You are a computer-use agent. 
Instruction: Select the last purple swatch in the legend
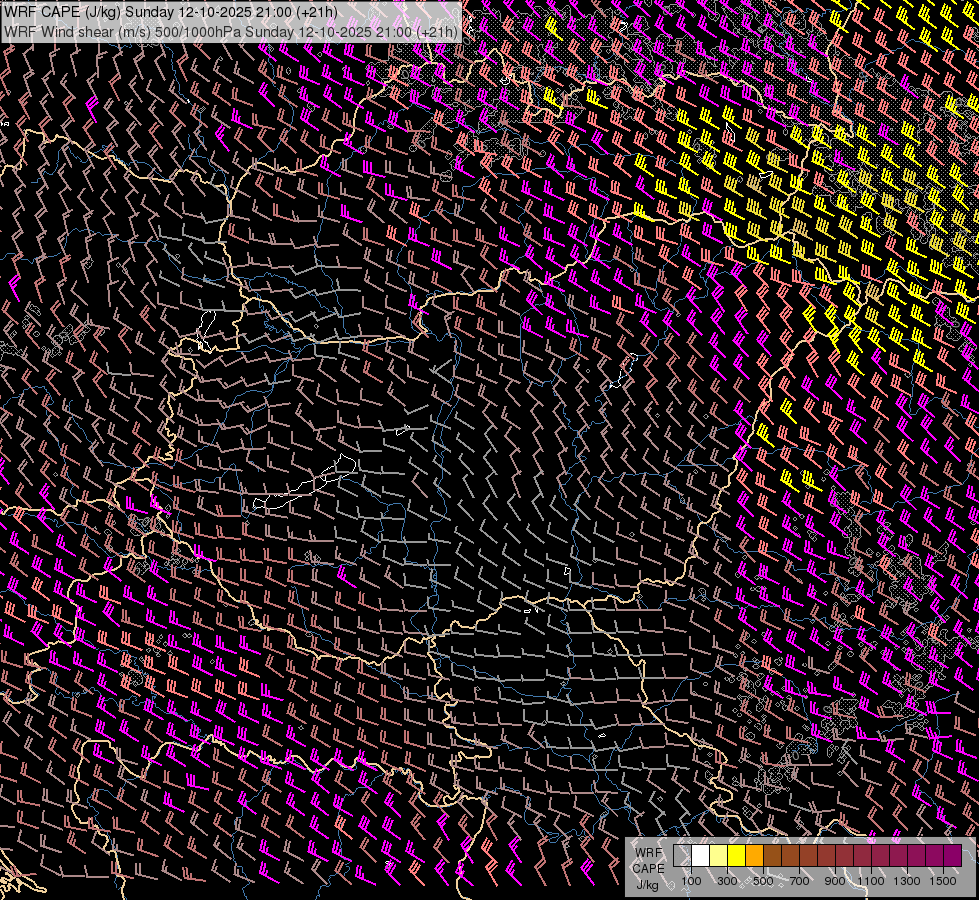tap(952, 856)
